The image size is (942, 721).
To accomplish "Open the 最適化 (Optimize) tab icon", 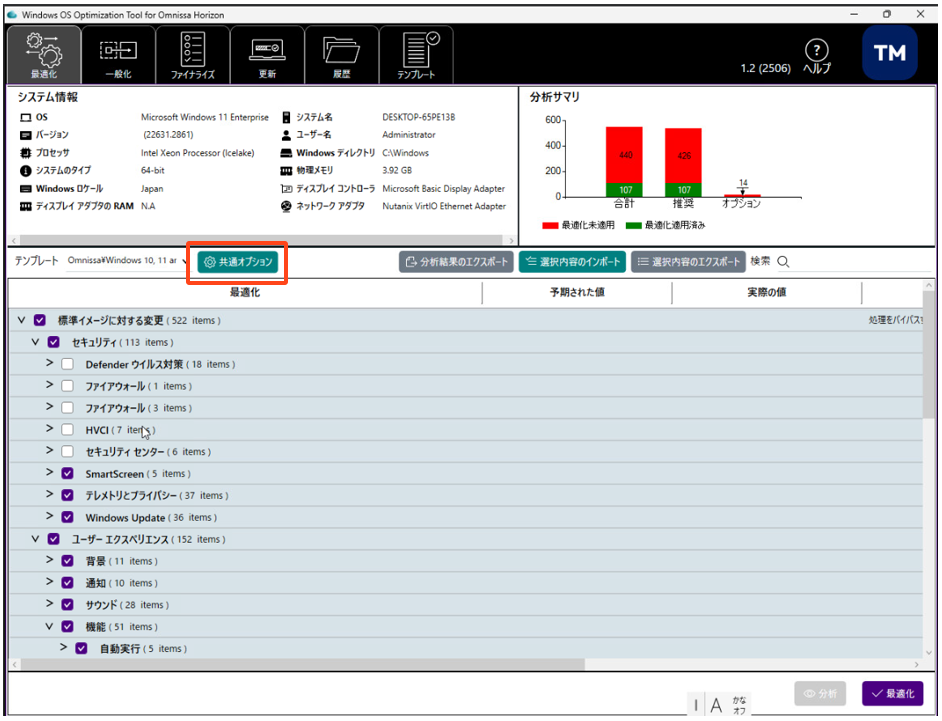I will click(x=43, y=54).
